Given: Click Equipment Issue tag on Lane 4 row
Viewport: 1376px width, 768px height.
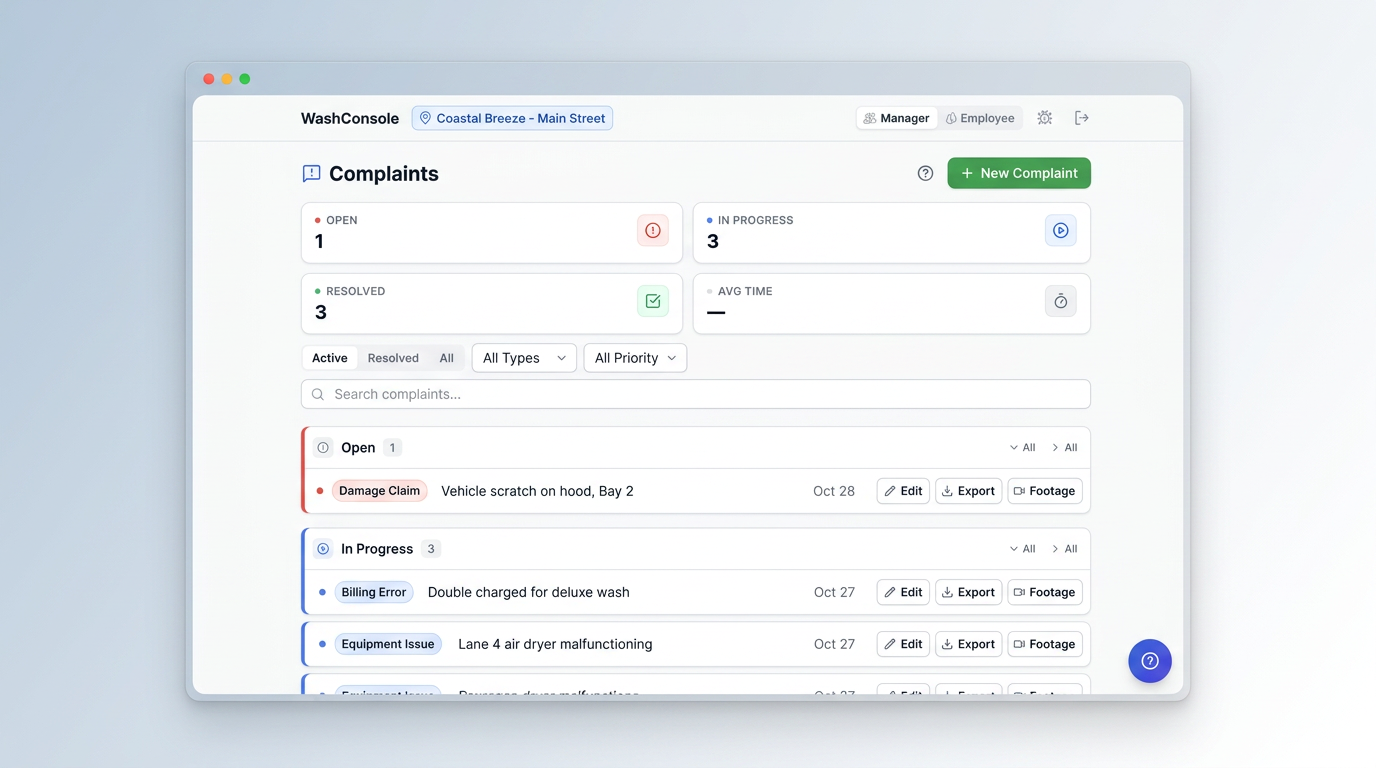Looking at the screenshot, I should coord(388,644).
